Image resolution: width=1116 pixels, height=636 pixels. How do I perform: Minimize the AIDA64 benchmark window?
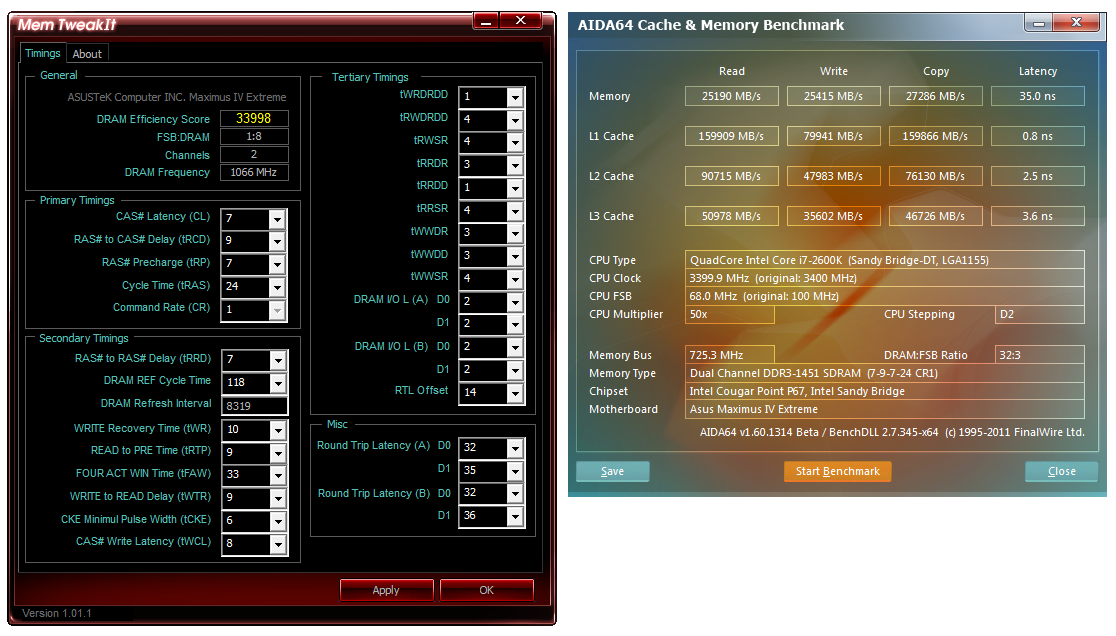pos(1038,23)
